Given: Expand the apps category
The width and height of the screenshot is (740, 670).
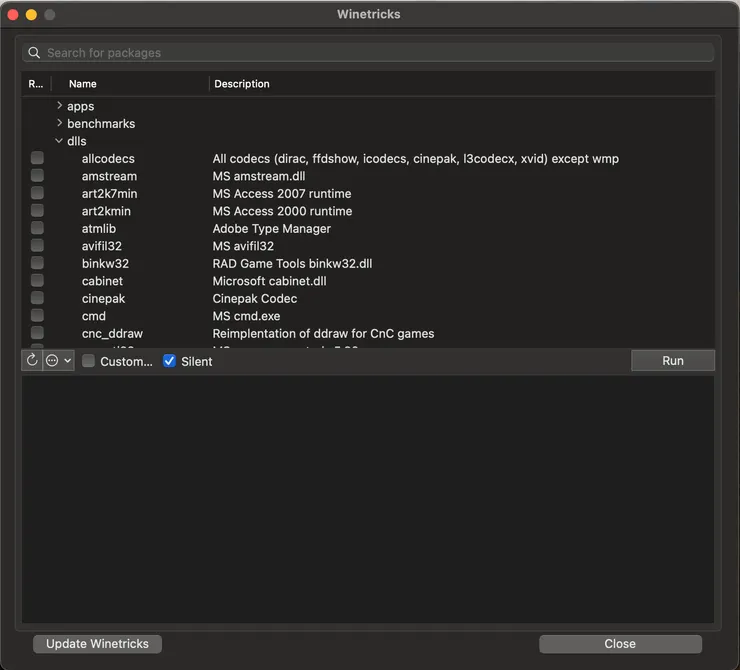Looking at the screenshot, I should click(x=59, y=106).
